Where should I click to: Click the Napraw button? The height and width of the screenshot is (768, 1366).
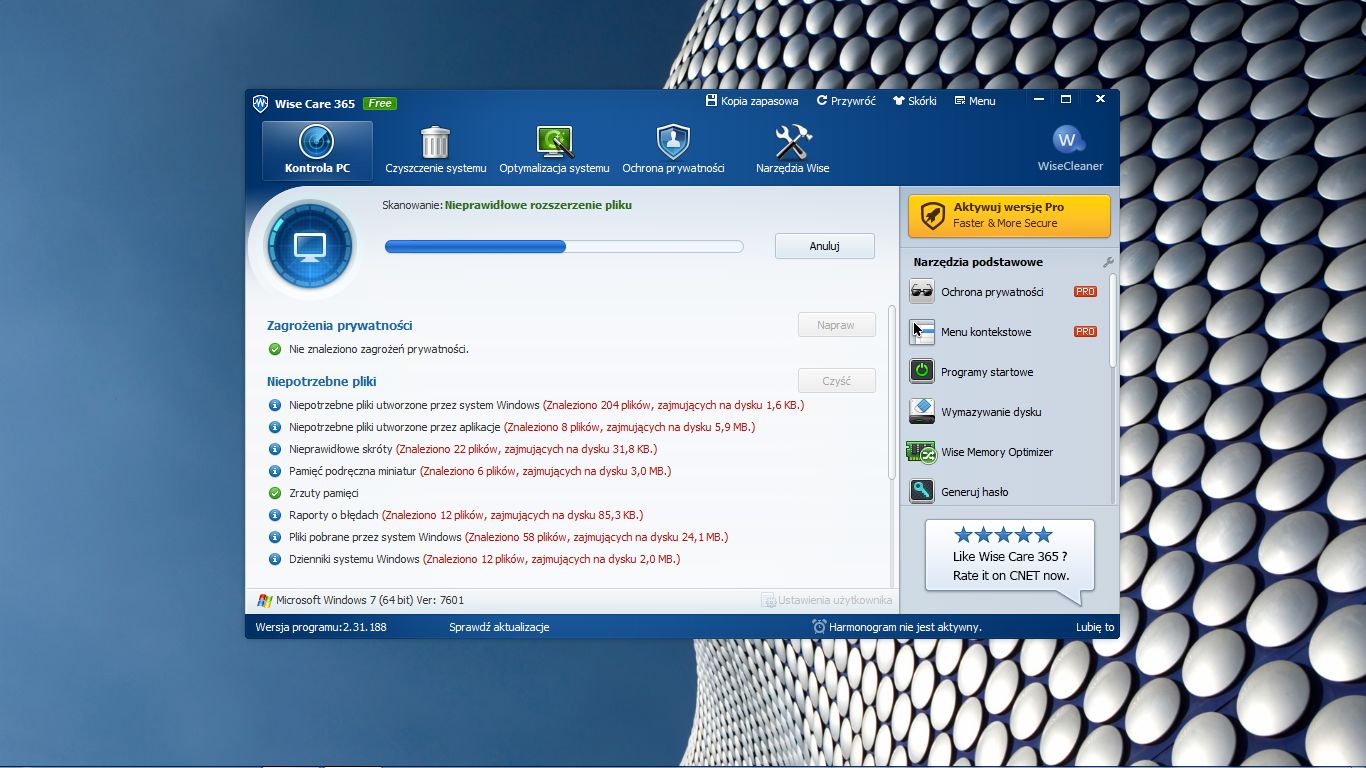click(x=836, y=325)
